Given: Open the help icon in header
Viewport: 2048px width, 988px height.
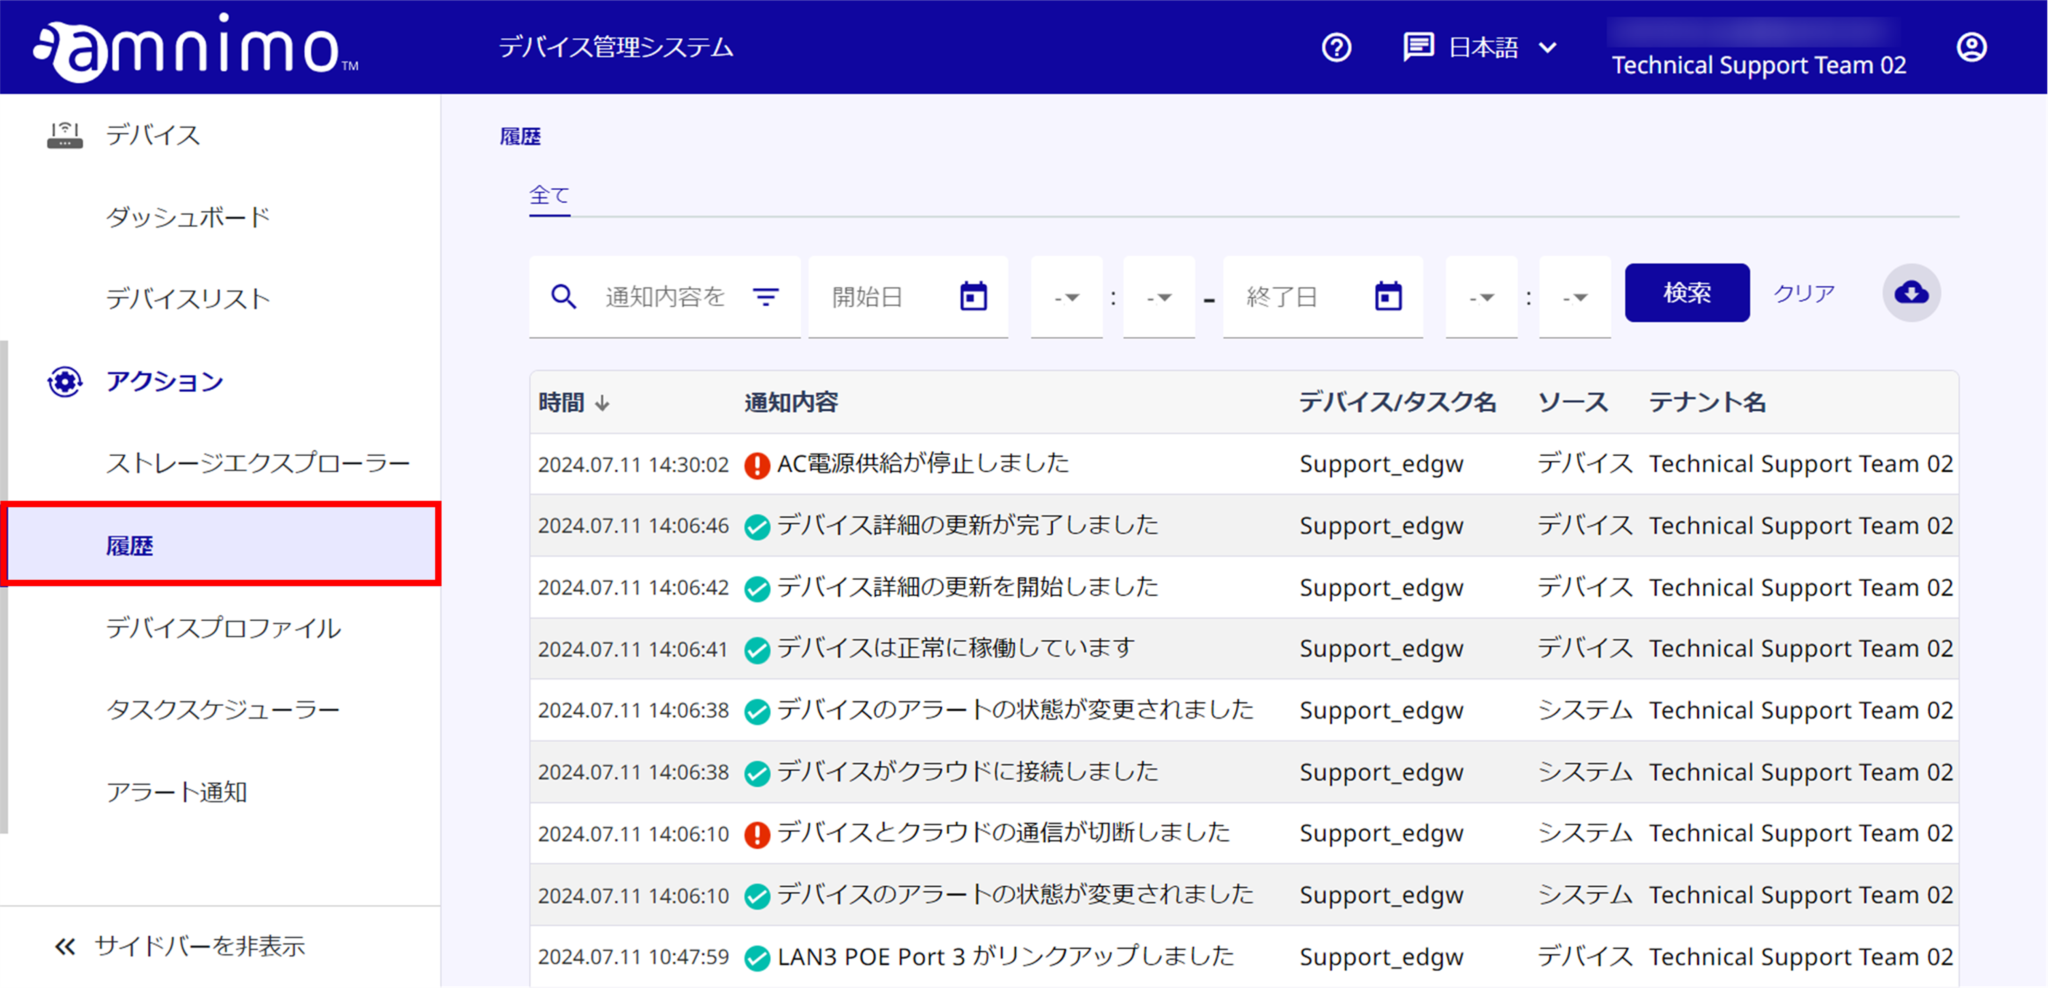Looking at the screenshot, I should click(1336, 47).
